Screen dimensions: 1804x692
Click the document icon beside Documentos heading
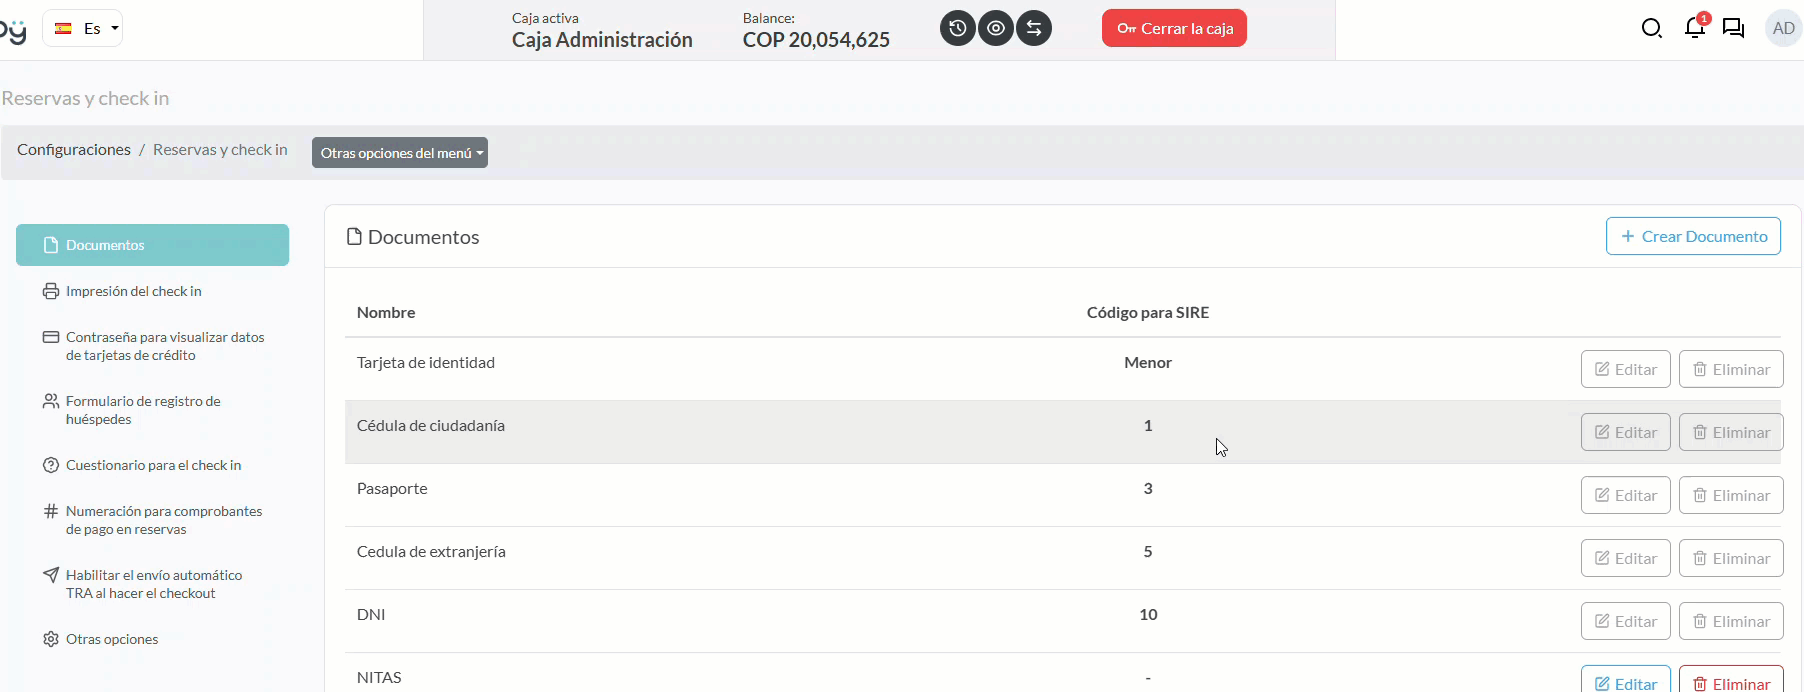point(354,237)
